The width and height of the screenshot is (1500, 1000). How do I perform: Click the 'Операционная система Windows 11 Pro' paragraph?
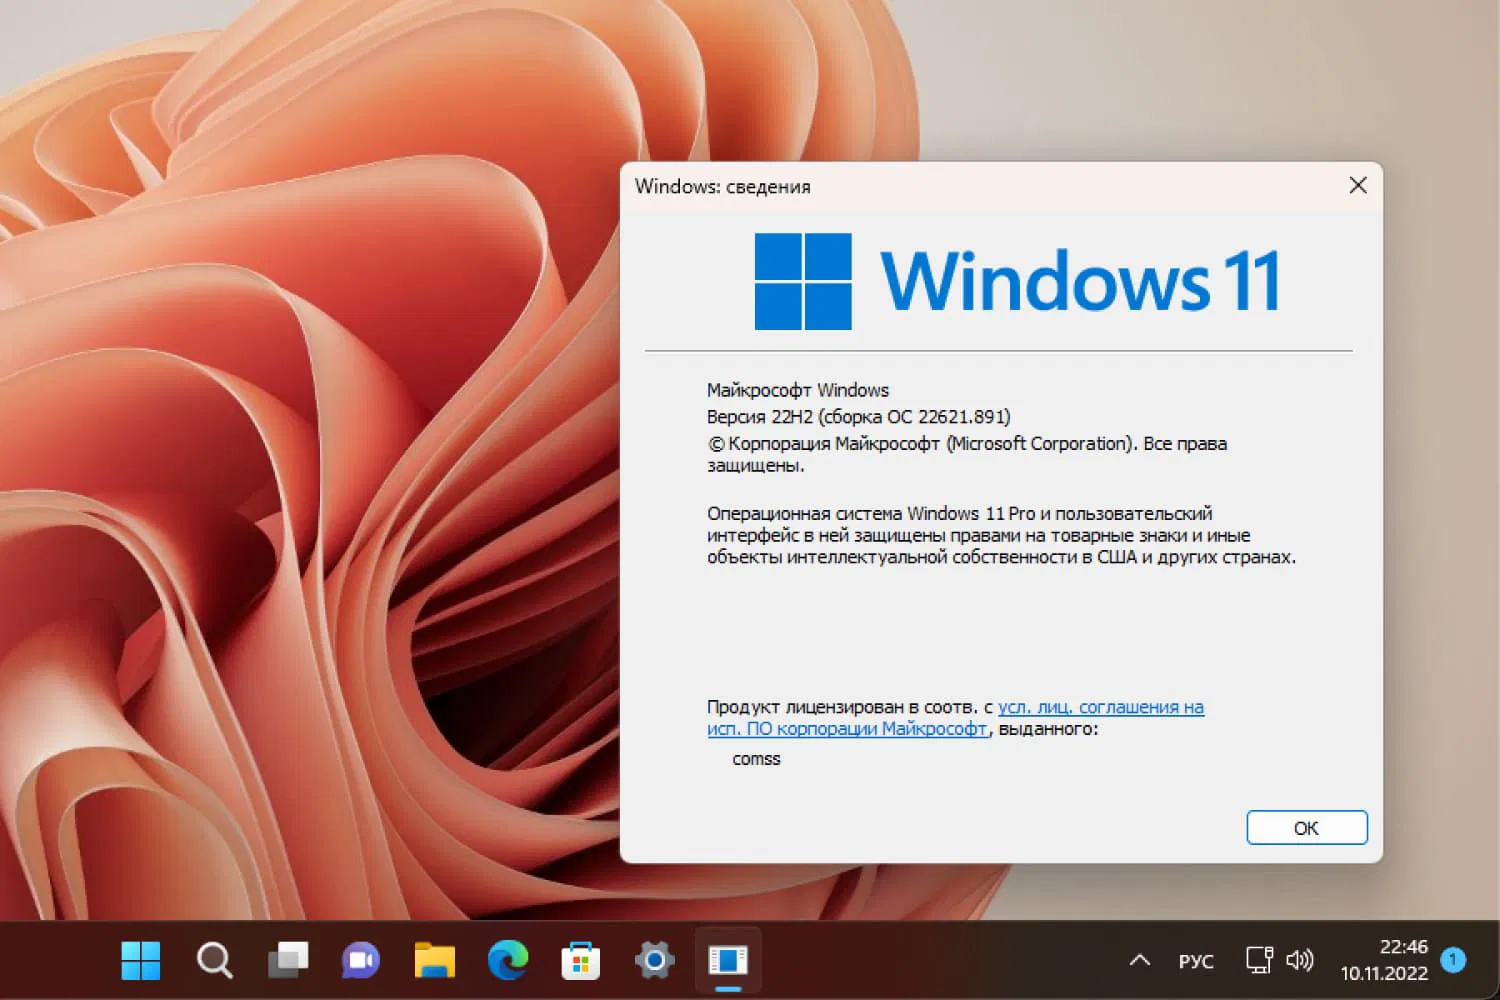coord(1001,535)
